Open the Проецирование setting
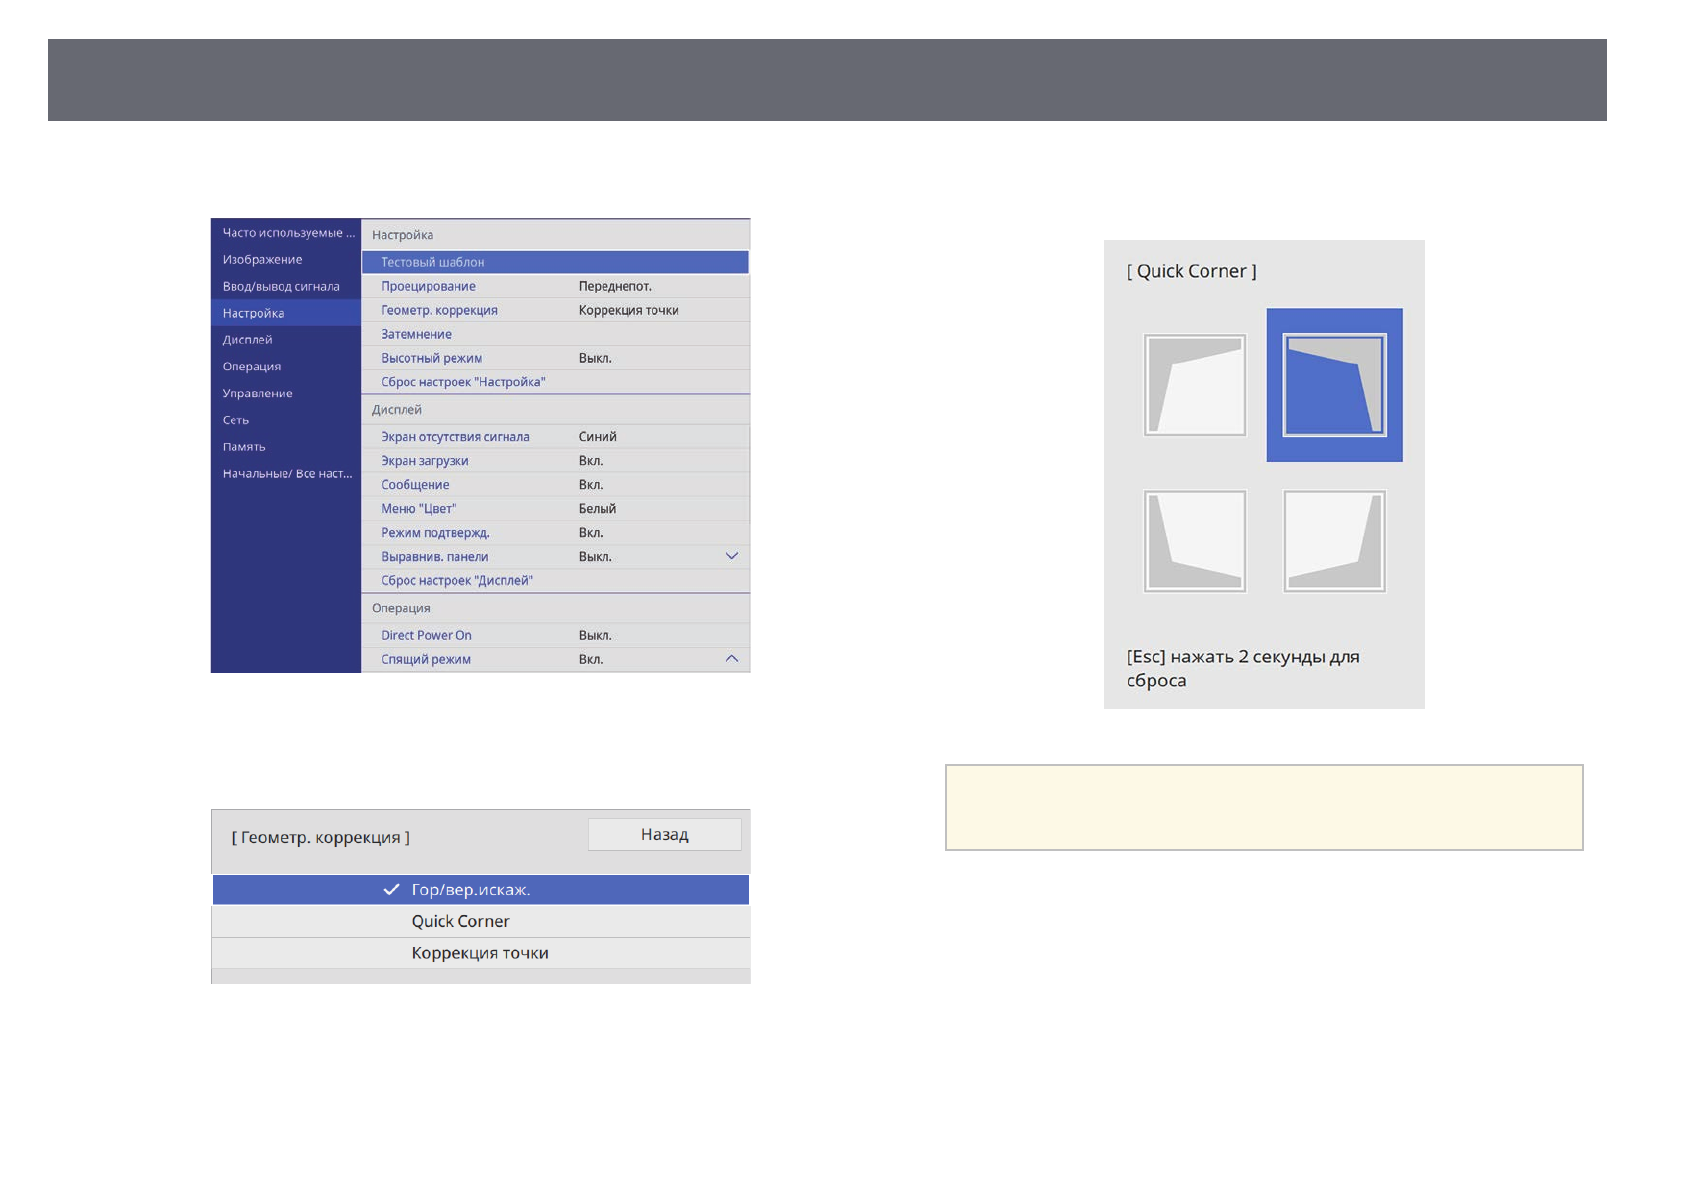Image resolution: width=1684 pixels, height=1190 pixels. click(x=428, y=286)
